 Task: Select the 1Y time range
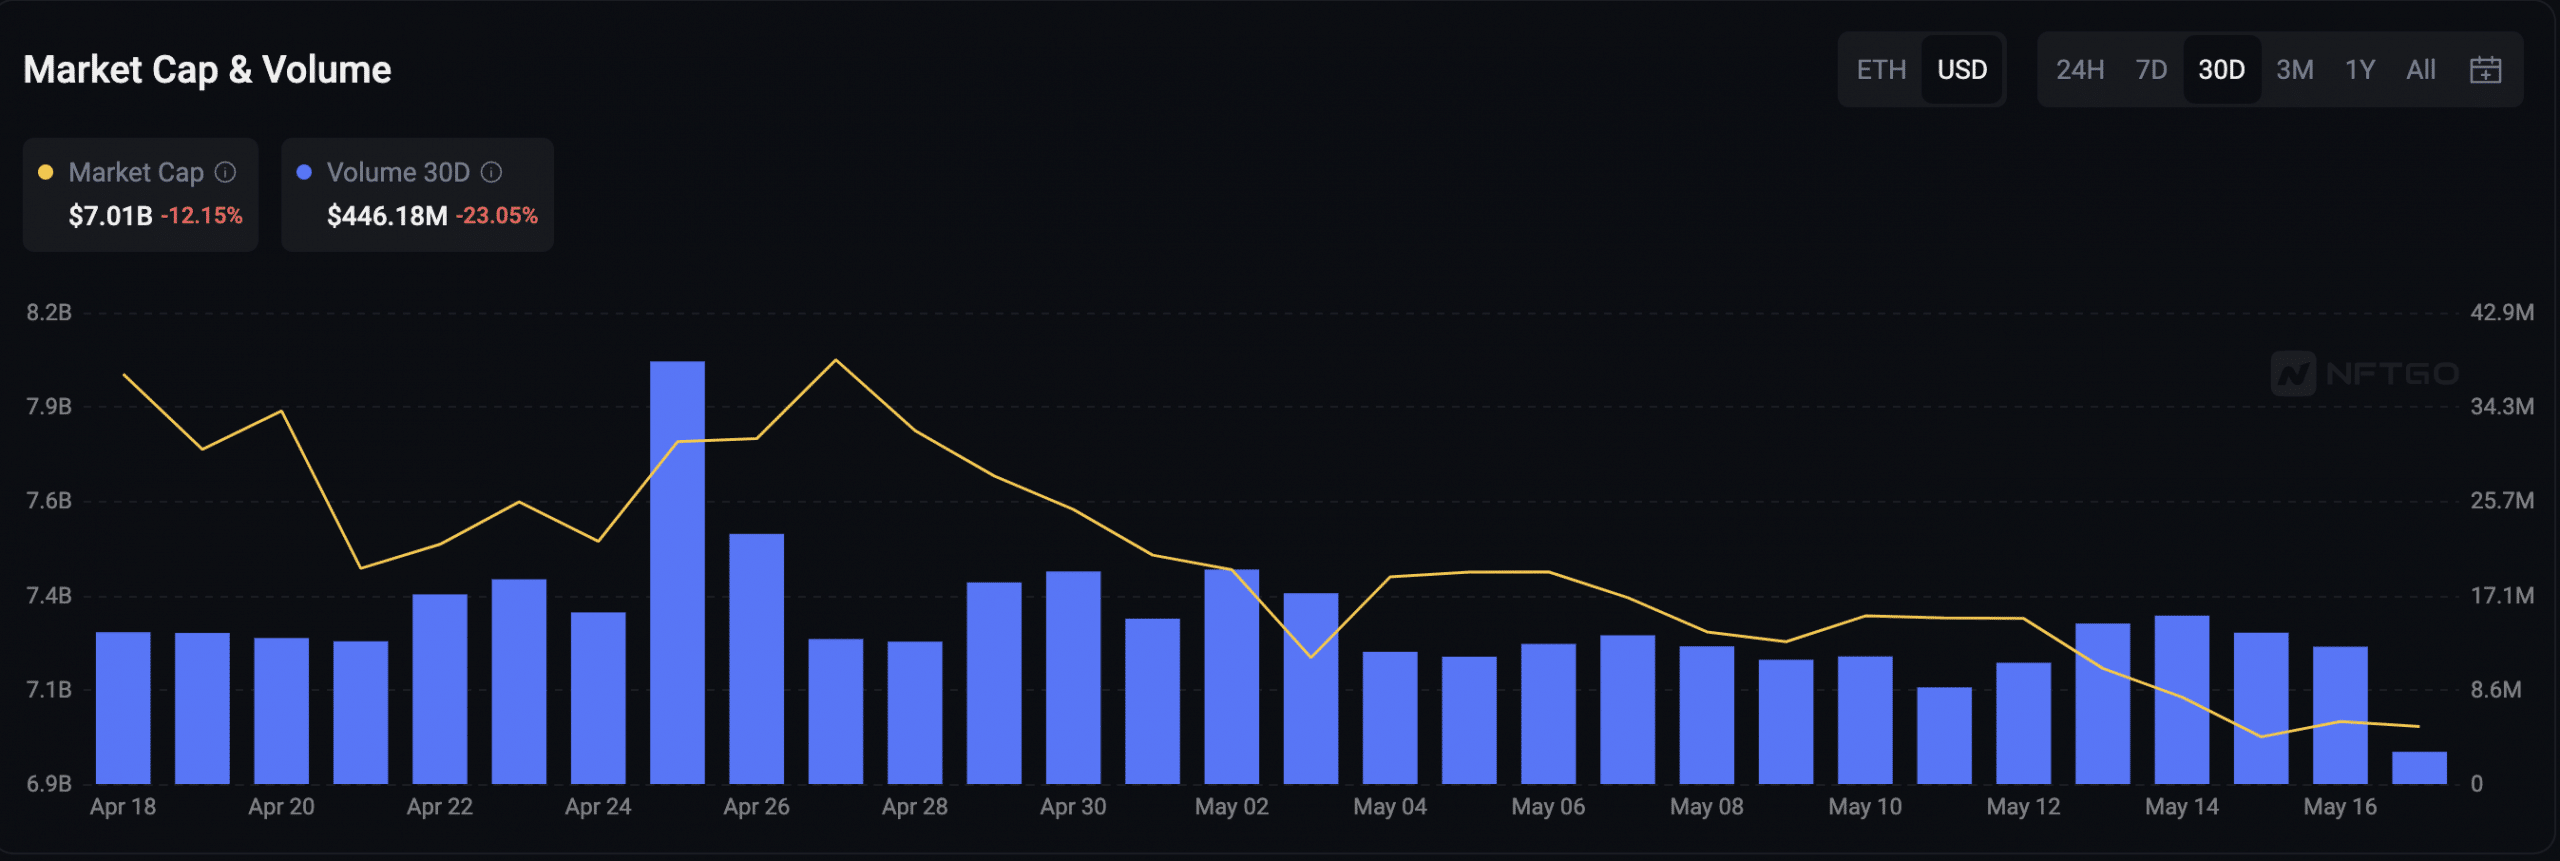2360,70
